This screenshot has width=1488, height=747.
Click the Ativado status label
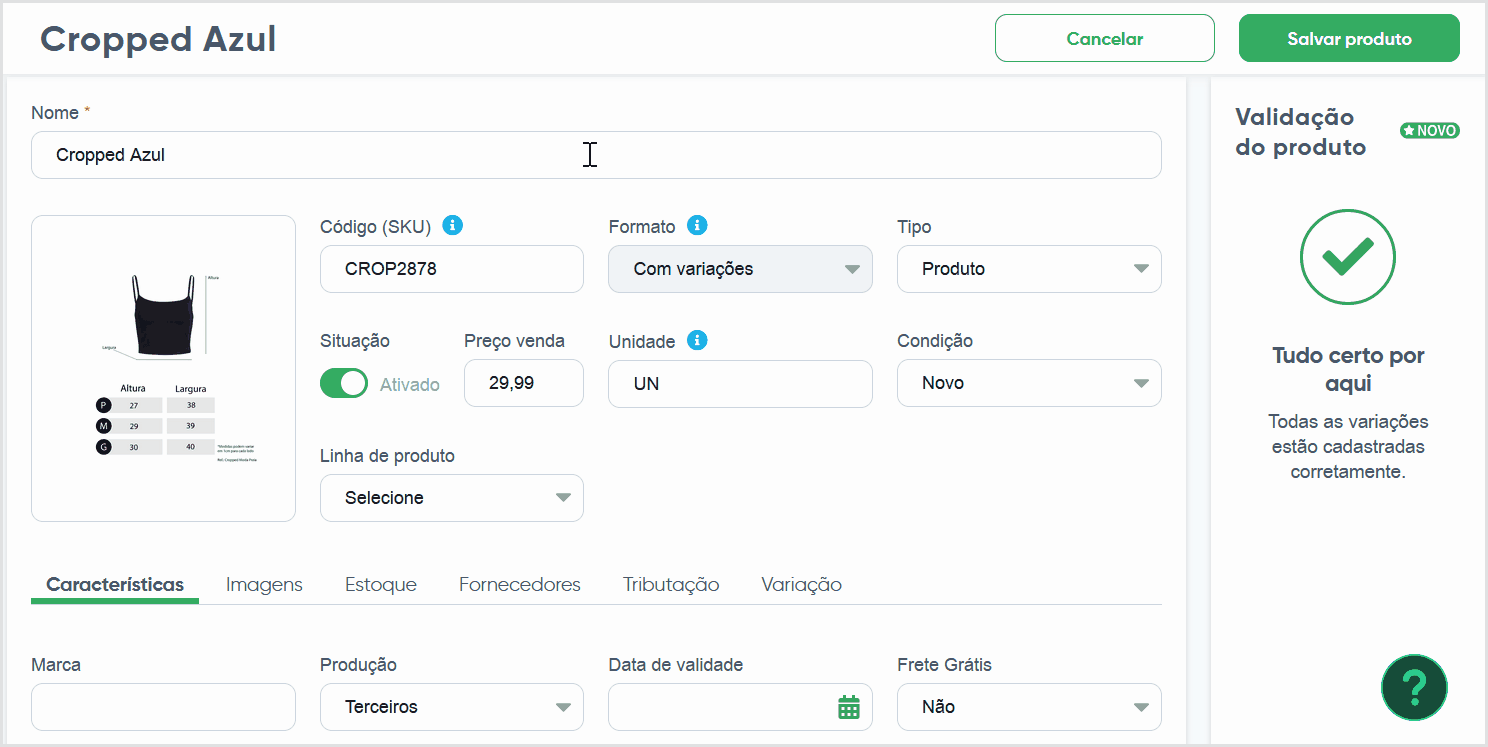[x=410, y=385]
